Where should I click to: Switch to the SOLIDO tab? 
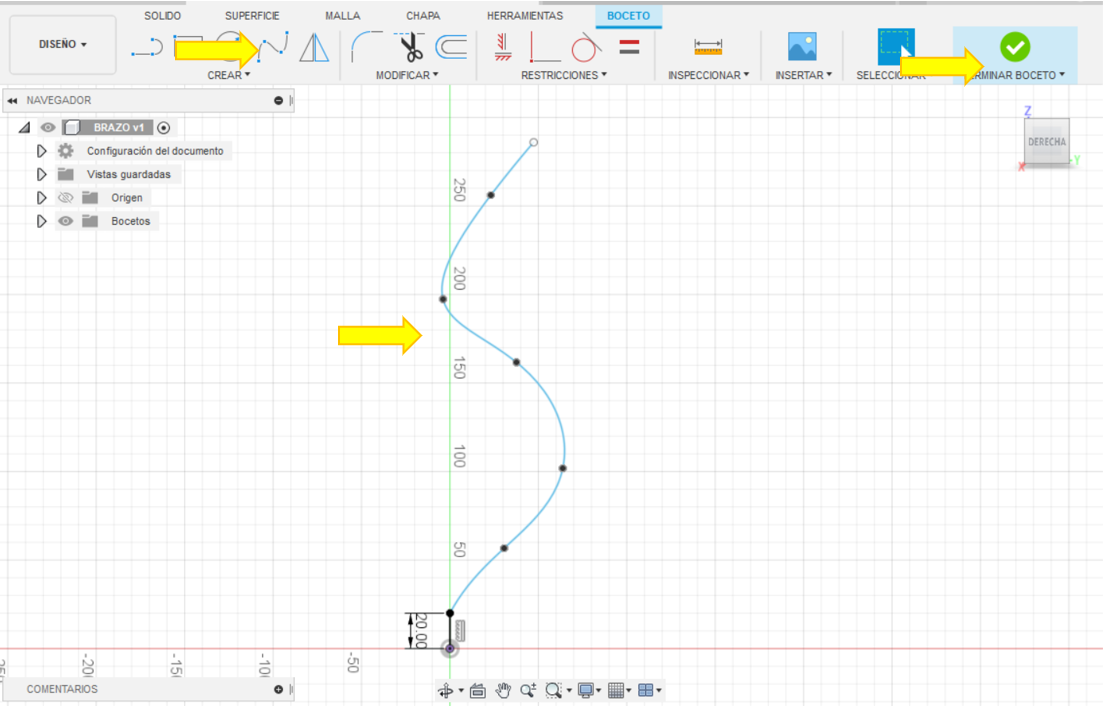point(163,16)
